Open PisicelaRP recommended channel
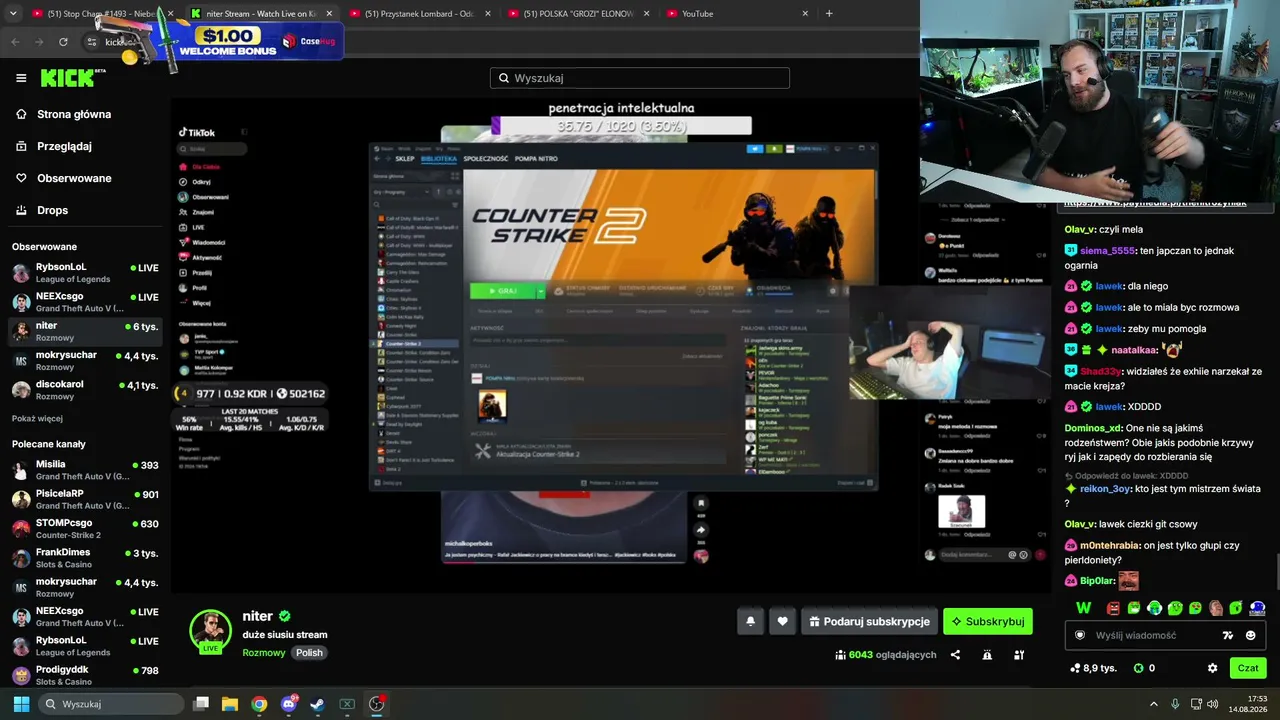This screenshot has height=720, width=1280. pos(85,499)
